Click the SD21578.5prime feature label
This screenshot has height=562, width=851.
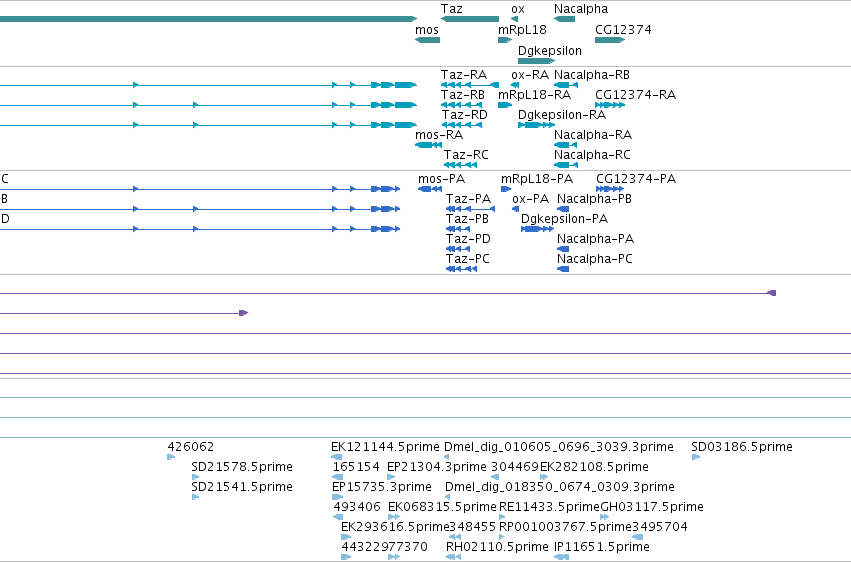pos(242,467)
